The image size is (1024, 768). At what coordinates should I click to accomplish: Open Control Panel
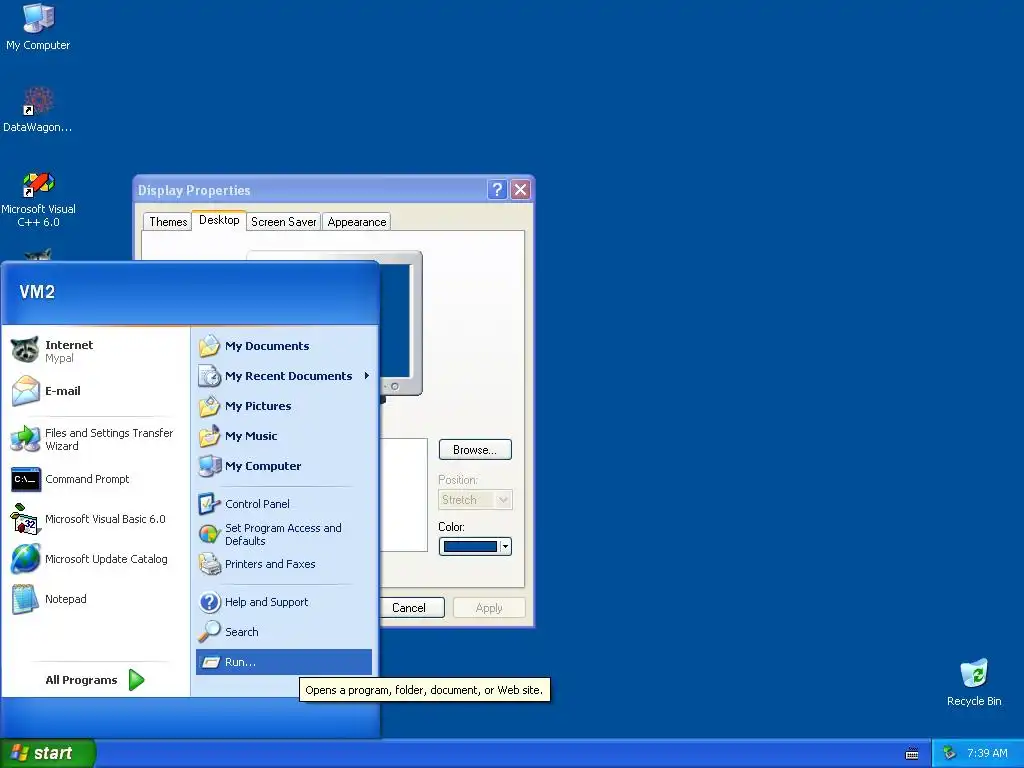(x=284, y=504)
